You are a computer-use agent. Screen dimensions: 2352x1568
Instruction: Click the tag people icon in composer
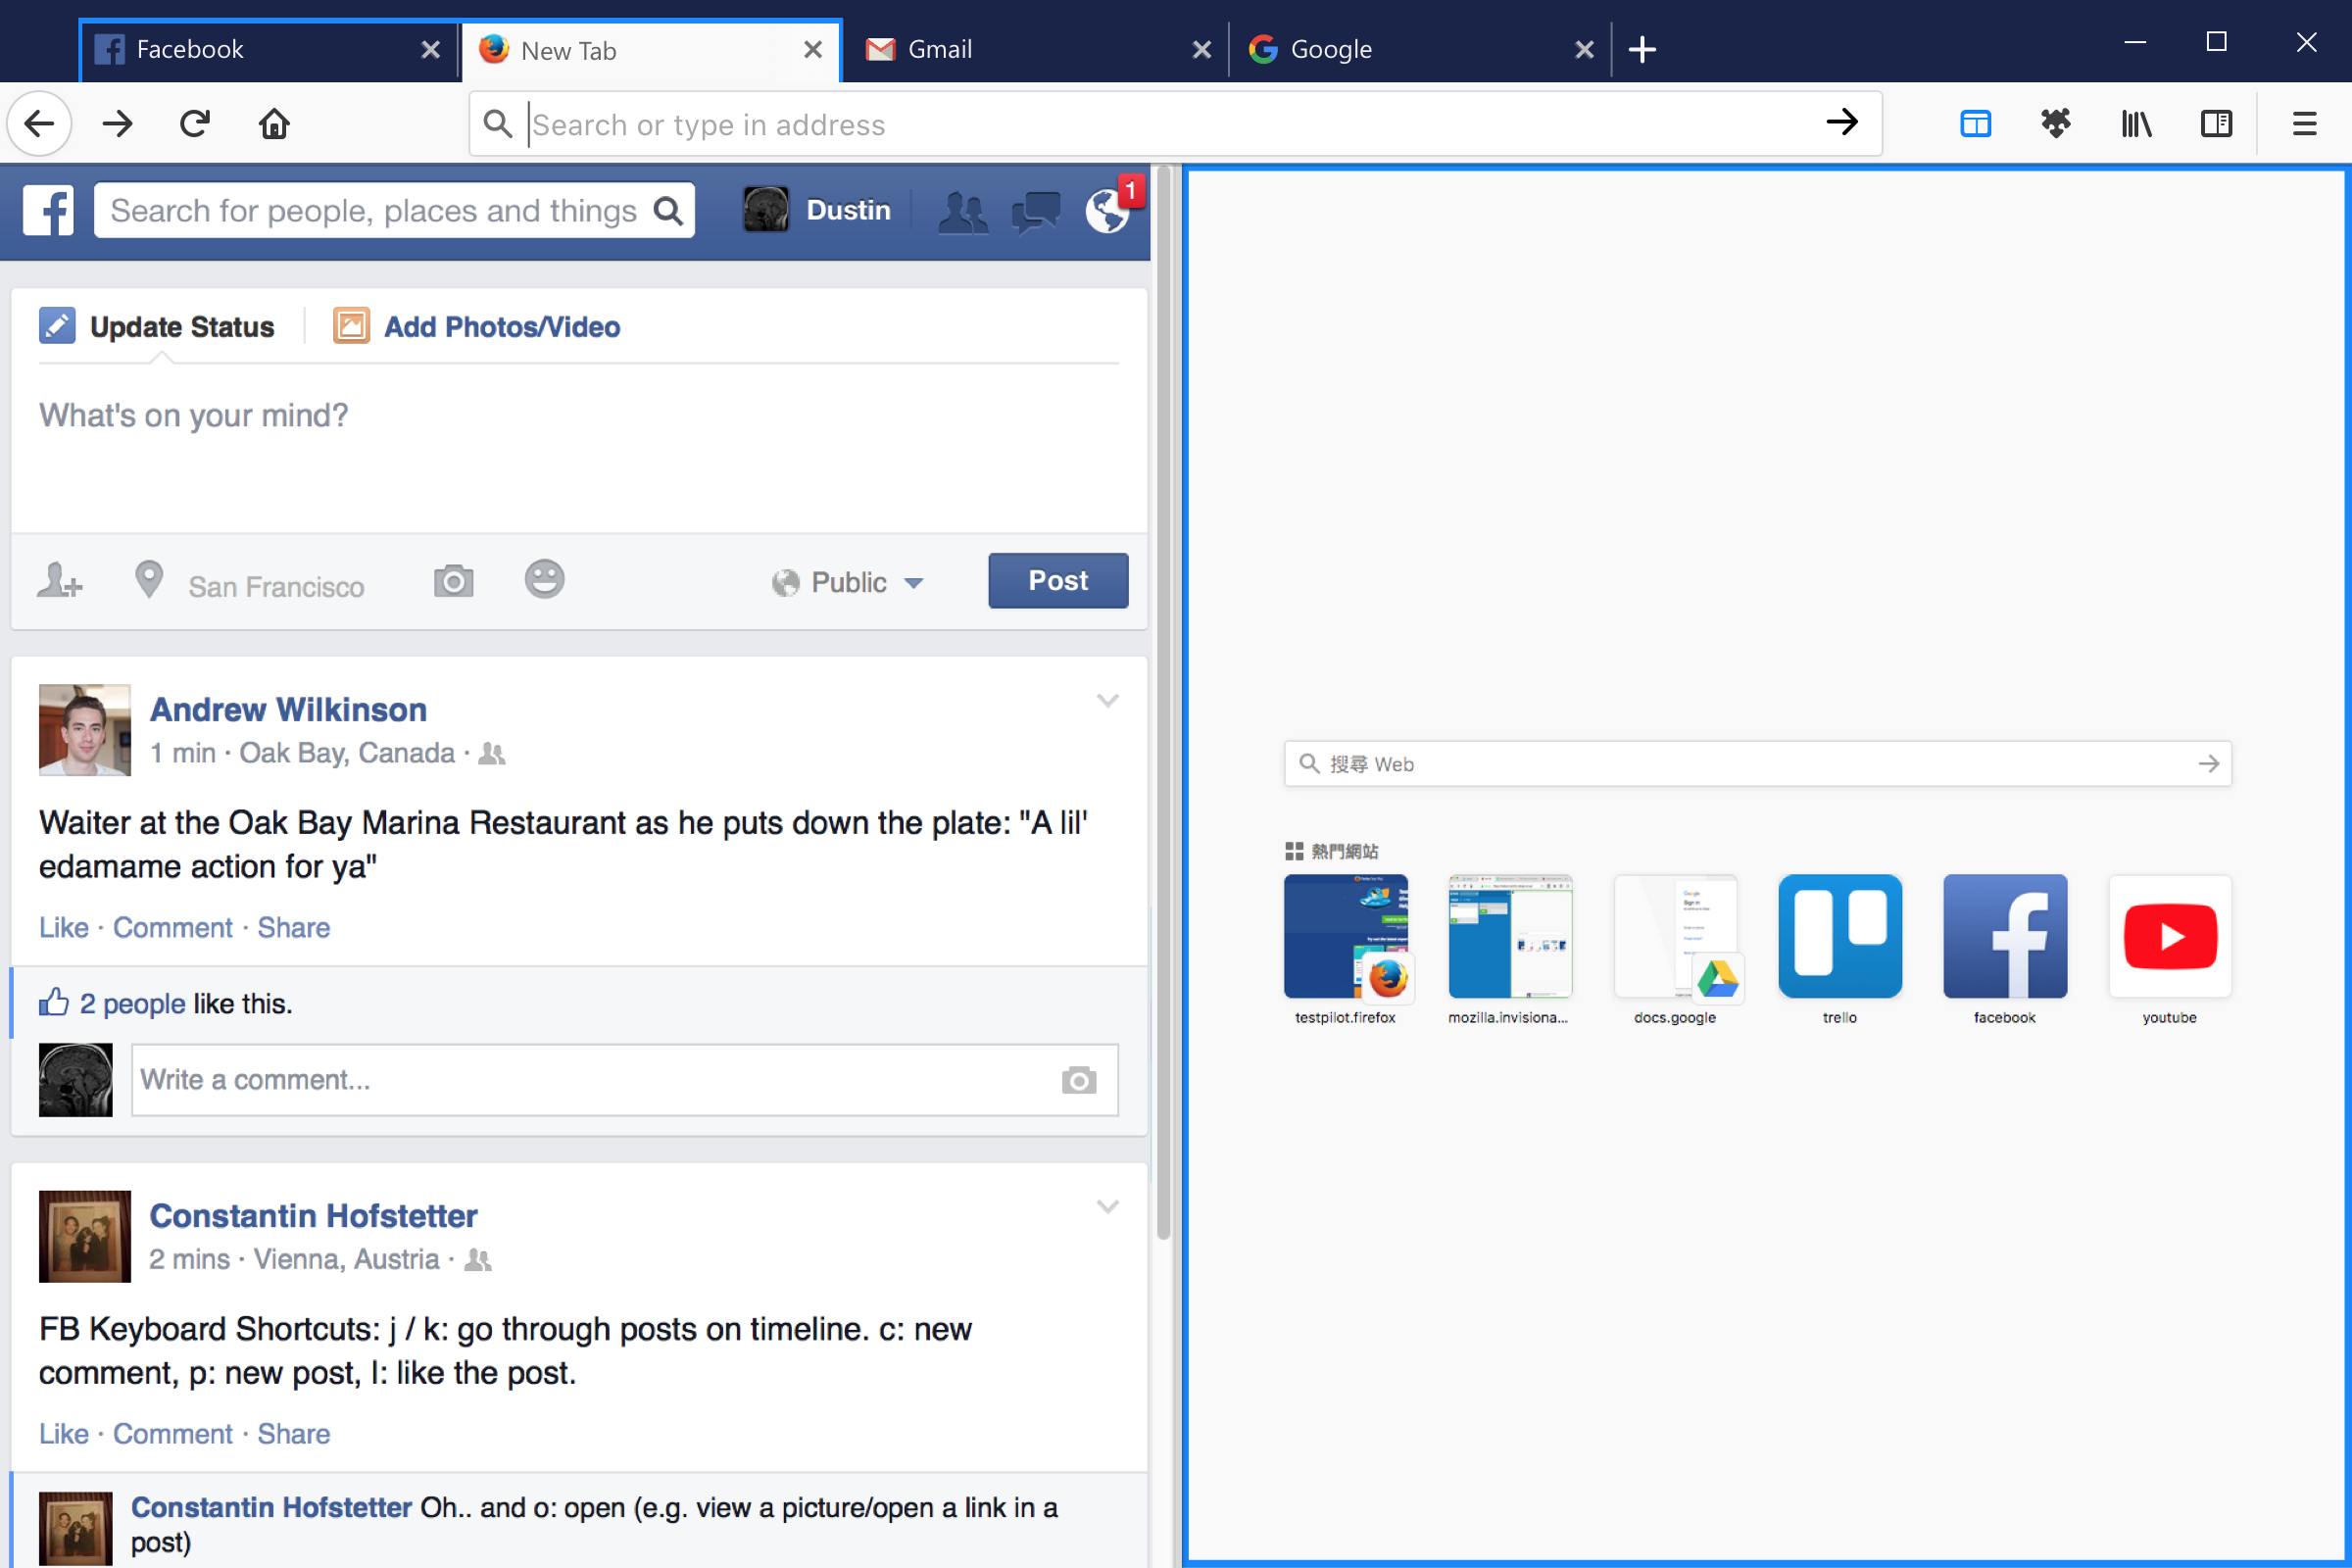click(x=60, y=581)
